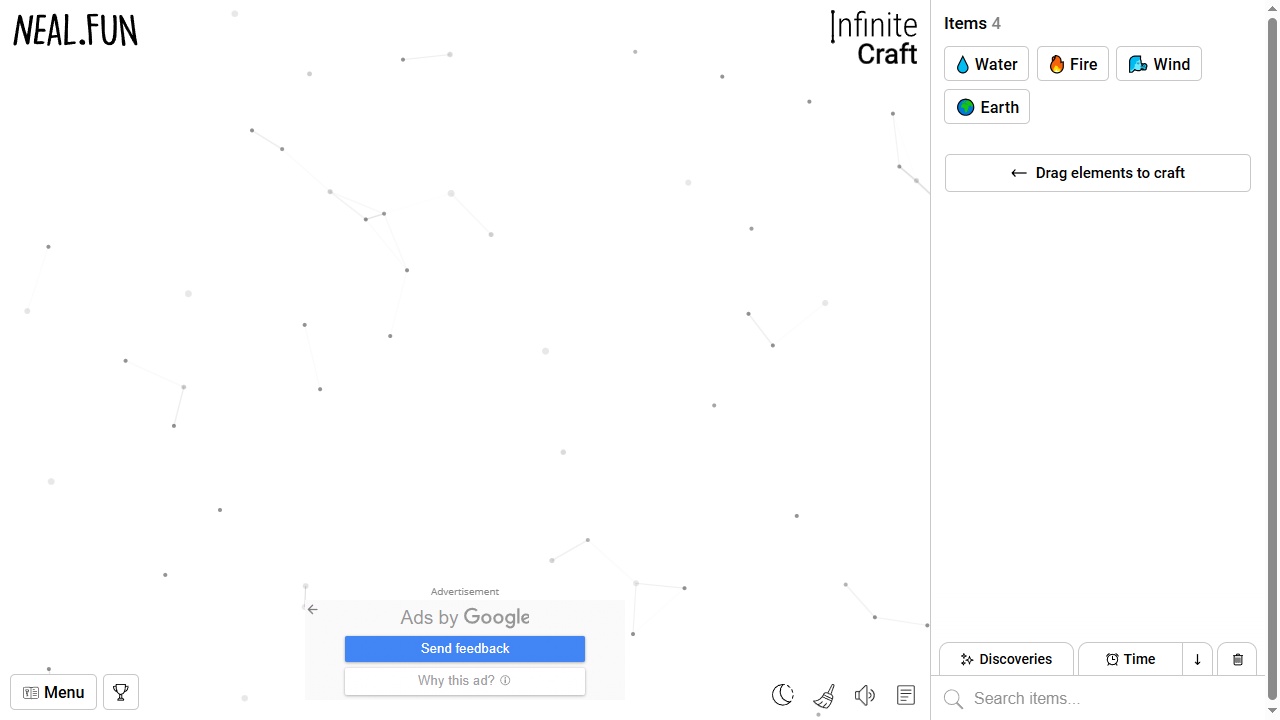Open the notes page icon
This screenshot has height=720, width=1280.
pyautogui.click(x=906, y=695)
